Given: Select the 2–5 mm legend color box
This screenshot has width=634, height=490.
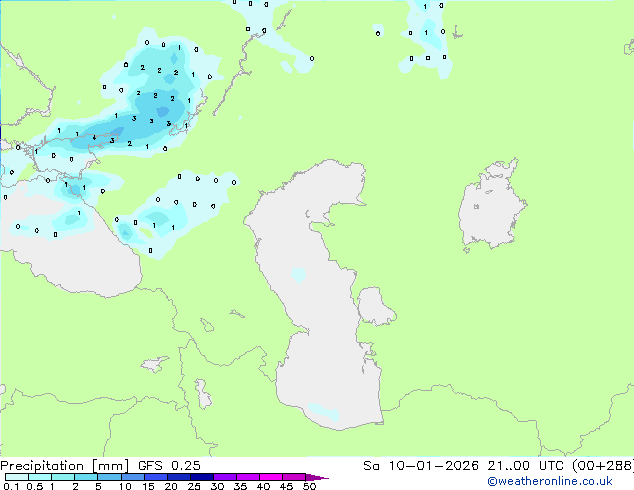Looking at the screenshot, I should [x=87, y=477].
